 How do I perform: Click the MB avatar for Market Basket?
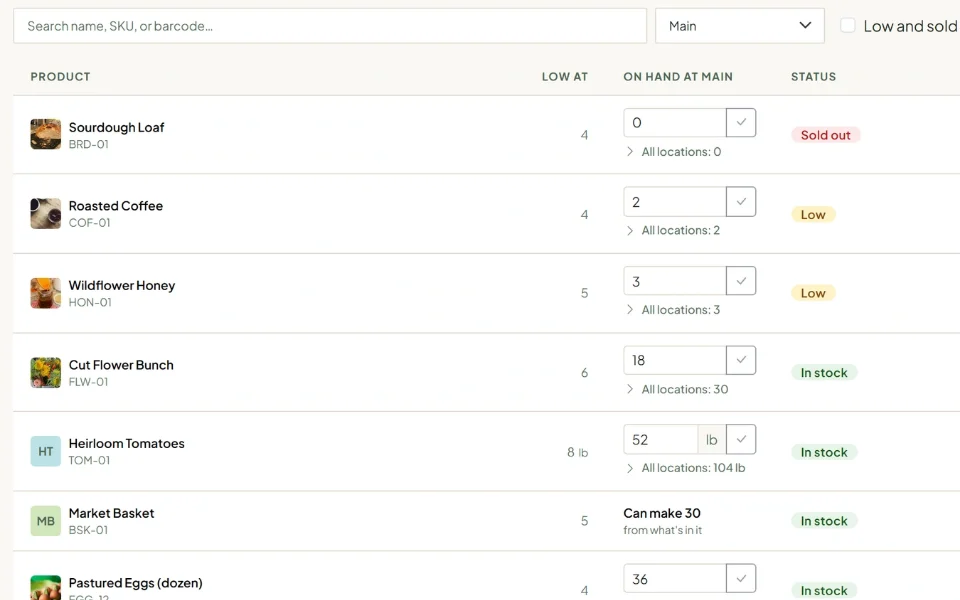click(46, 521)
